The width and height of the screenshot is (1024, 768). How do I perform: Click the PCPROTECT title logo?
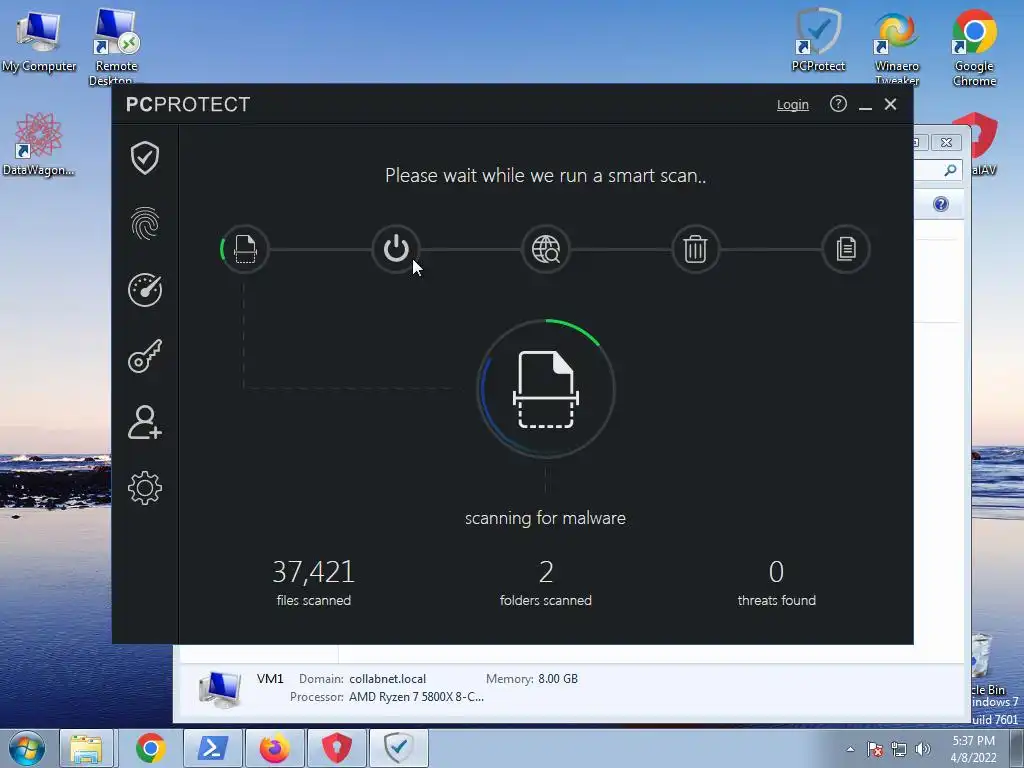click(x=188, y=104)
